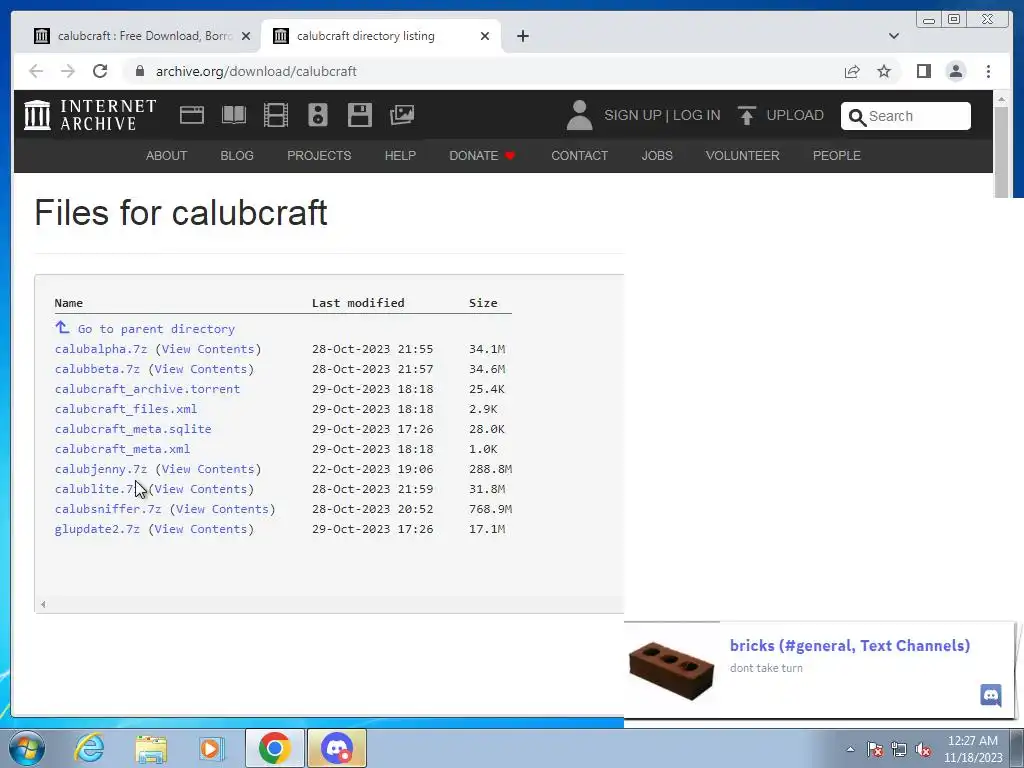Click 'Go to parent directory' link
This screenshot has height=768, width=1024.
(x=156, y=329)
